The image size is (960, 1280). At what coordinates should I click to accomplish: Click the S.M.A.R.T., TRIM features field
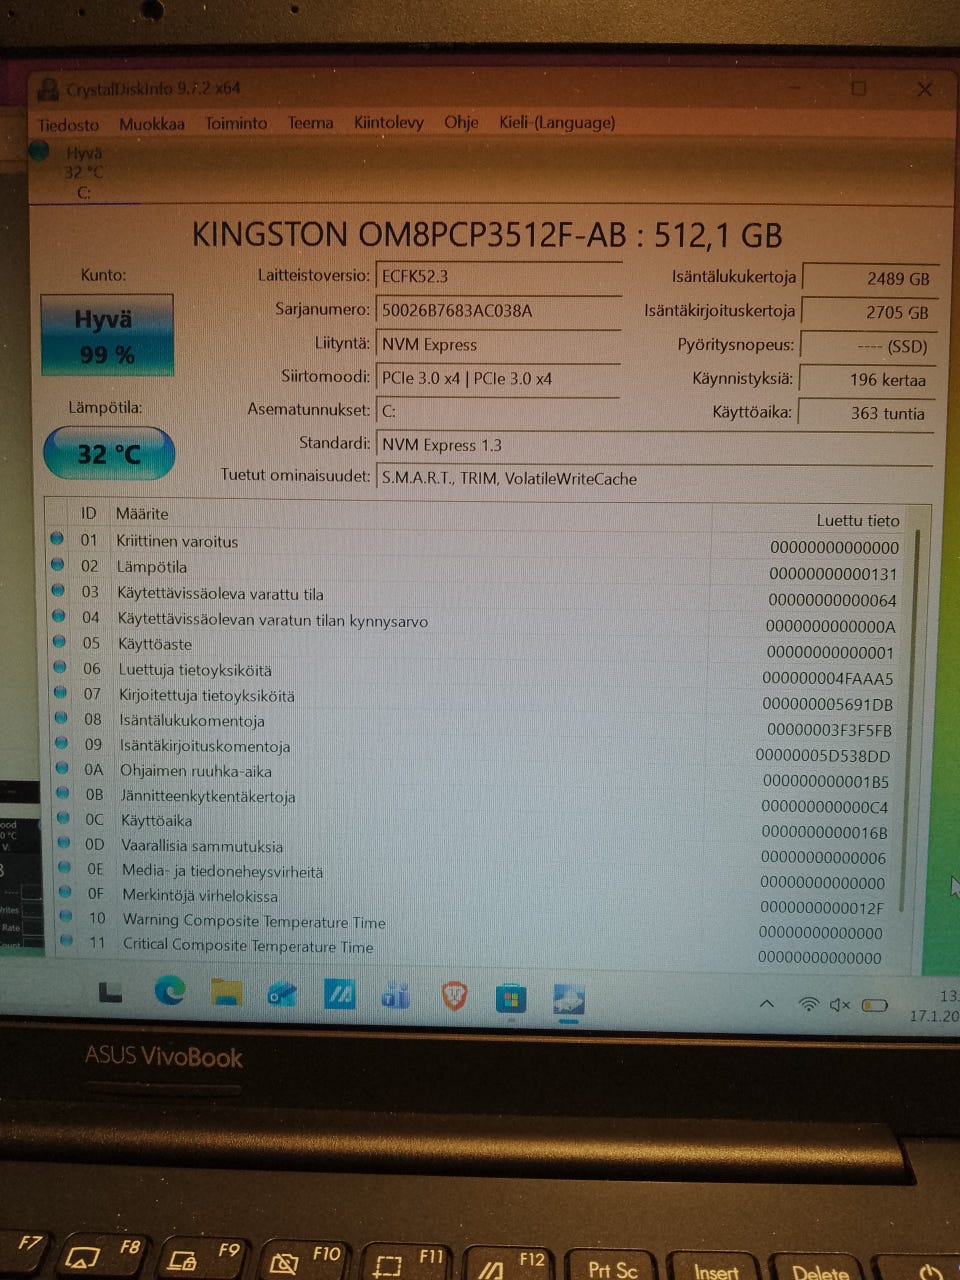click(654, 478)
